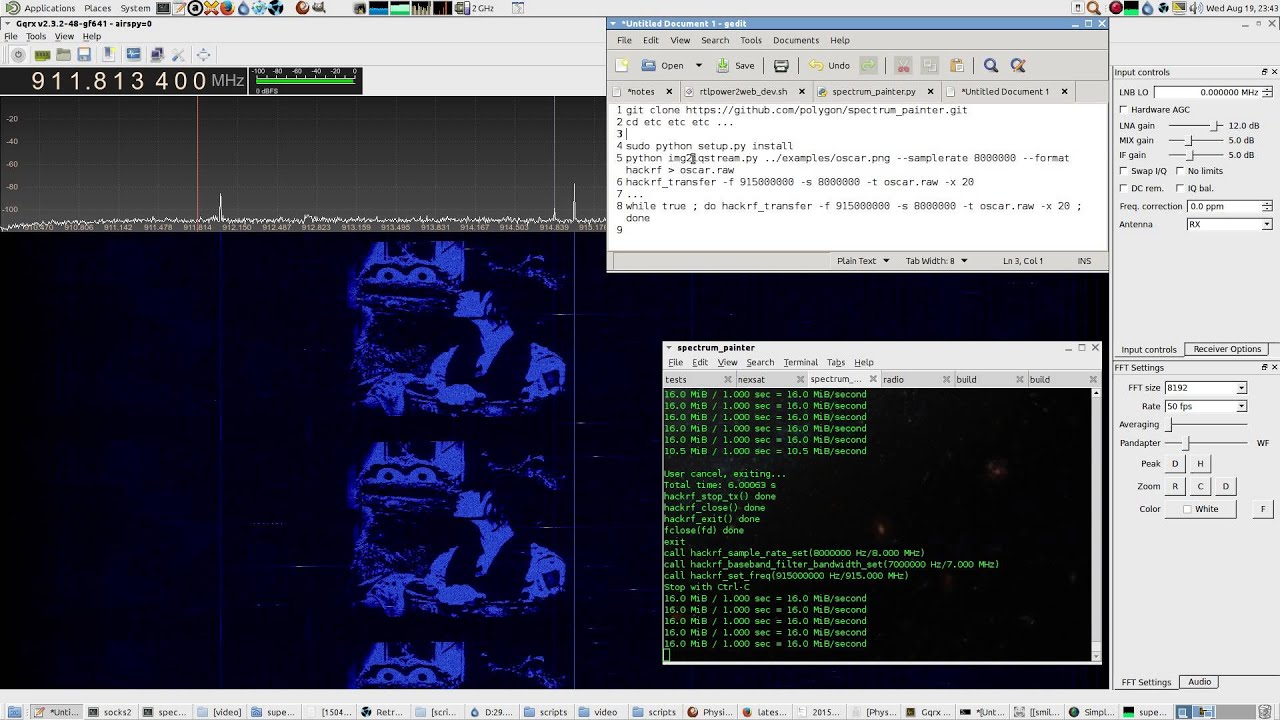This screenshot has width=1280, height=720.
Task: Check the DC rem. option
Action: tap(1124, 188)
